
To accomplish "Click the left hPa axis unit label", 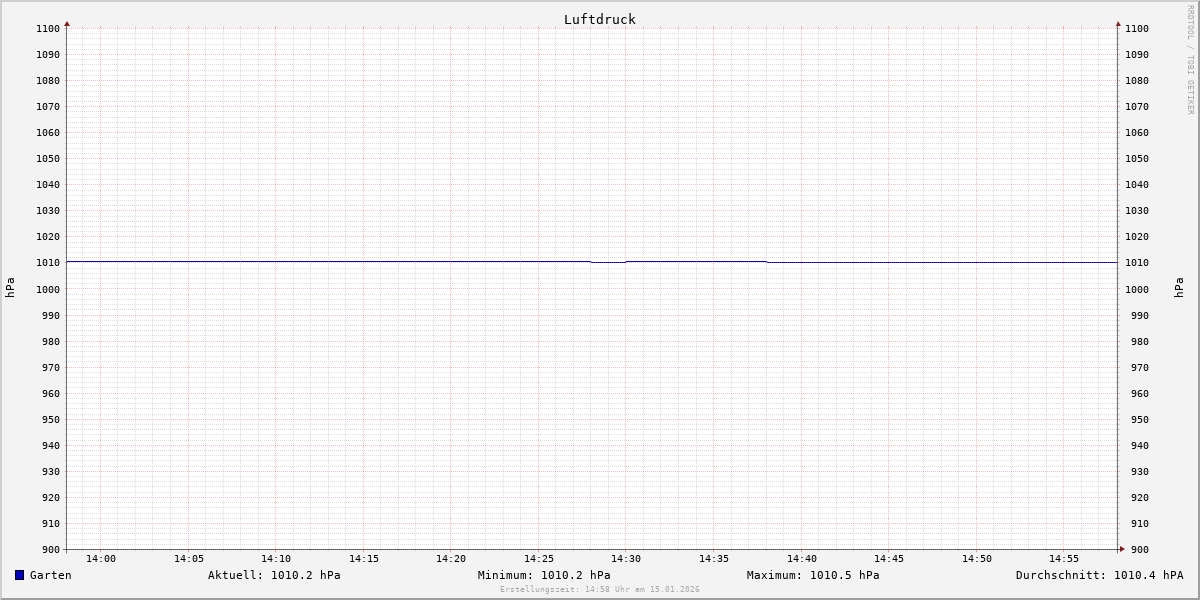I will click(x=10, y=288).
